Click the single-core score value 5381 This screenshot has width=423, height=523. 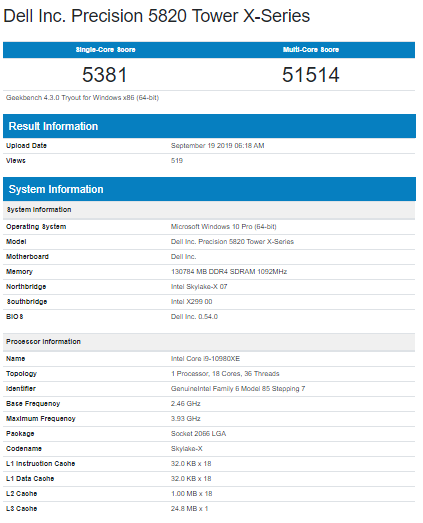[x=105, y=74]
